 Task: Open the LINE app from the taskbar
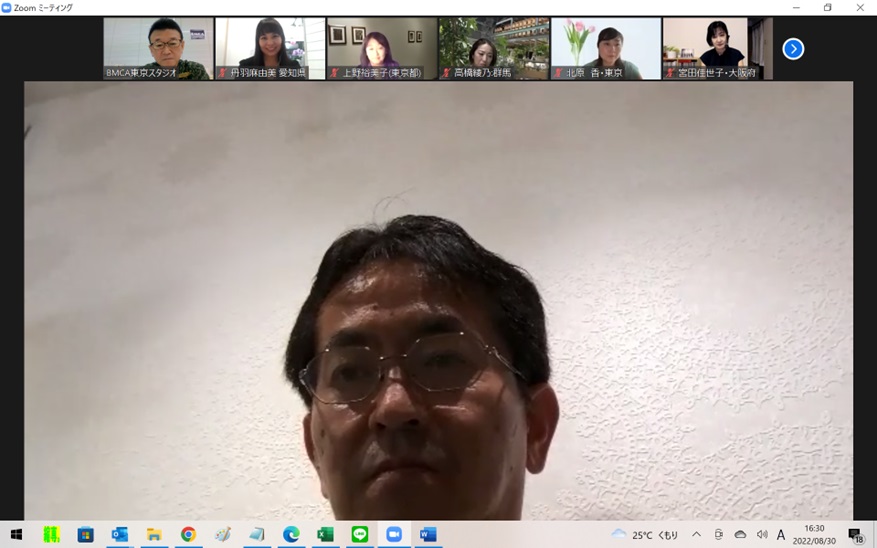[x=360, y=535]
